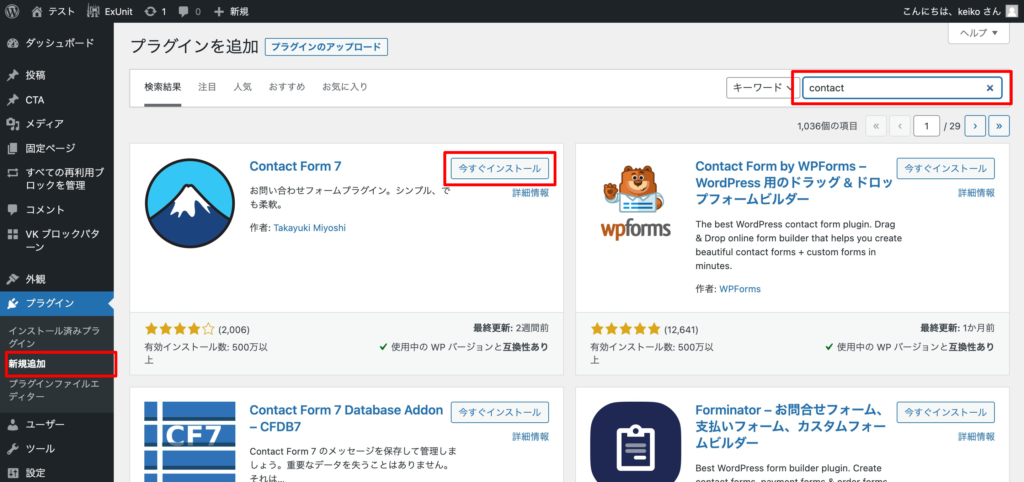
Task: Open Contact Form 7 Database Addon title
Action: point(346,419)
